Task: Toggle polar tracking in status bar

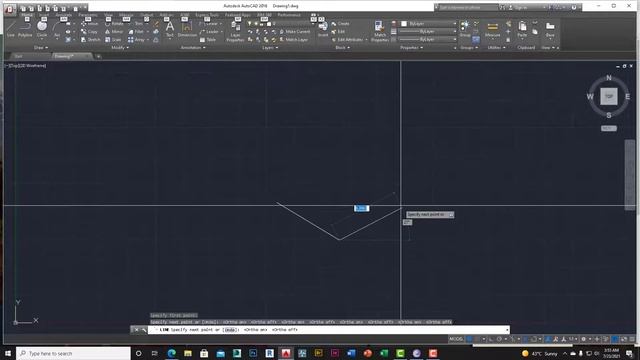Action: coord(499,339)
